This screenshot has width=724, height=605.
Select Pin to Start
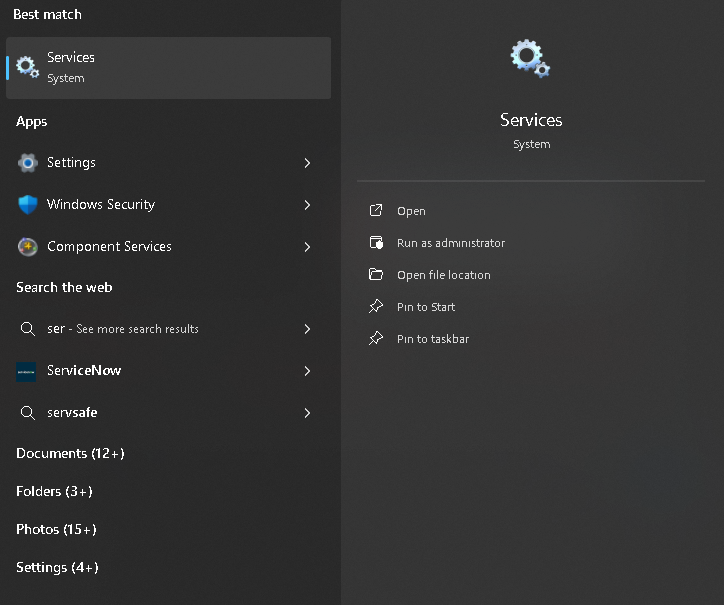pyautogui.click(x=426, y=307)
